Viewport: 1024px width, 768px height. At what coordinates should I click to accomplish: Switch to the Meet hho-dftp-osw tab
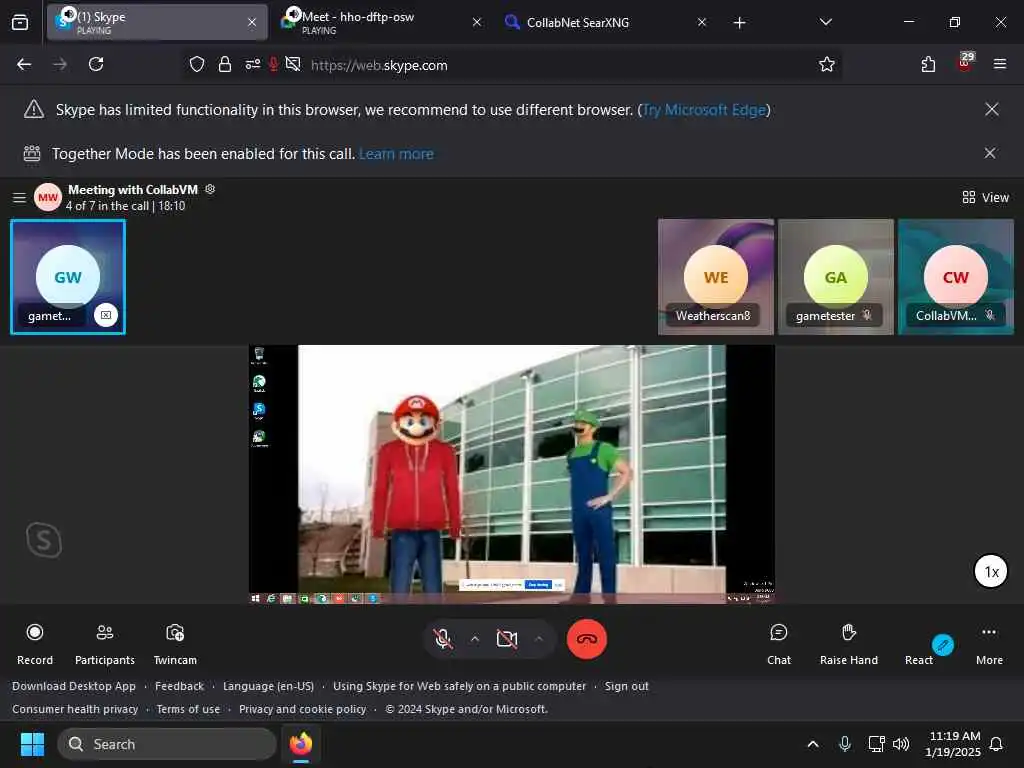click(x=382, y=22)
